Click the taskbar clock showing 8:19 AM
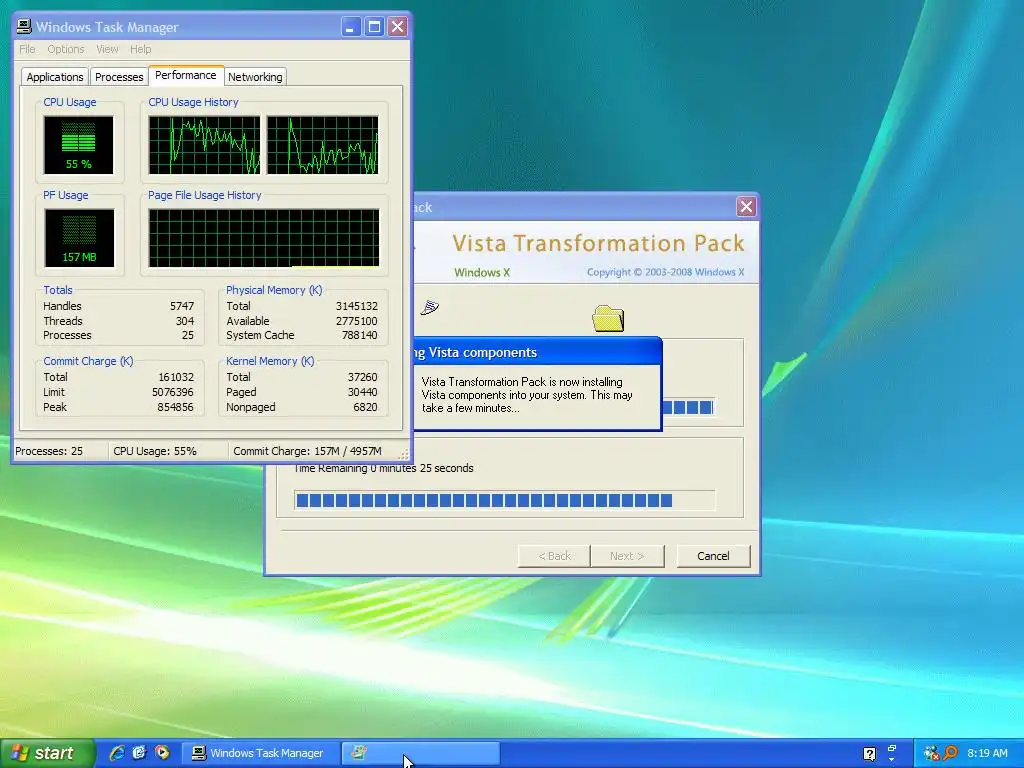The width and height of the screenshot is (1024, 768). [987, 753]
